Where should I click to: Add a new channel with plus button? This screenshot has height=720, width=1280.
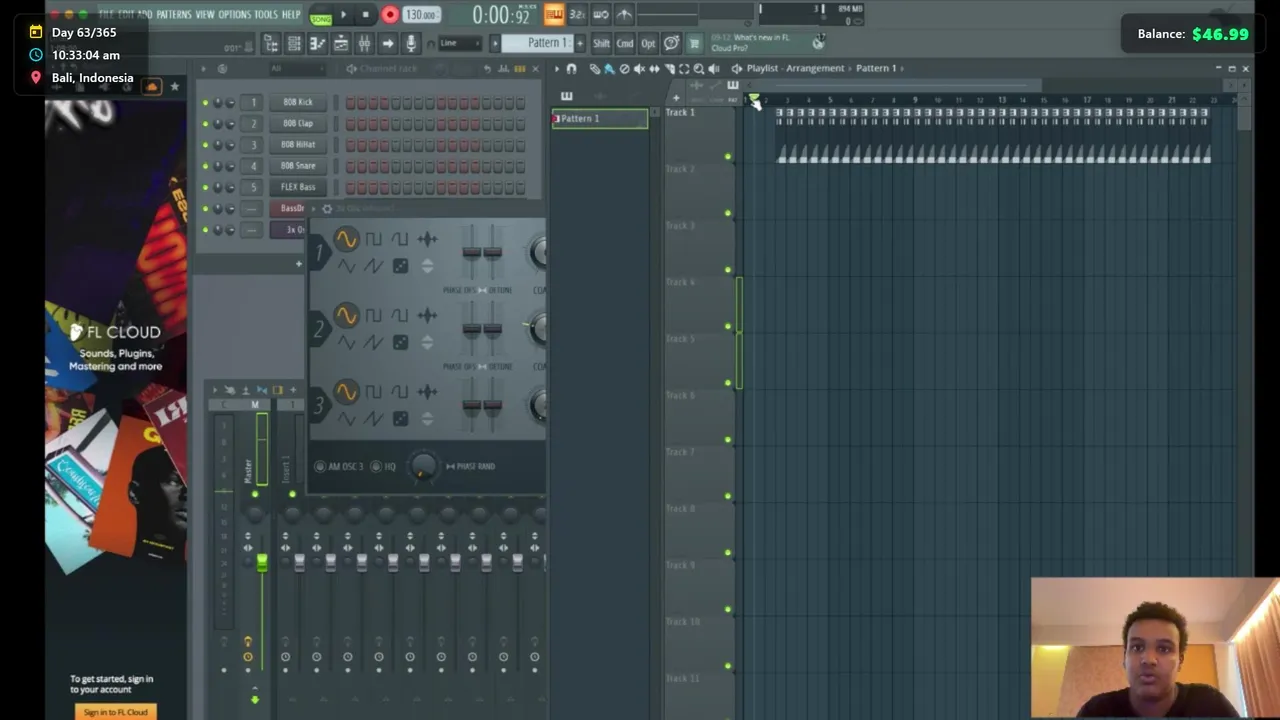(x=298, y=264)
